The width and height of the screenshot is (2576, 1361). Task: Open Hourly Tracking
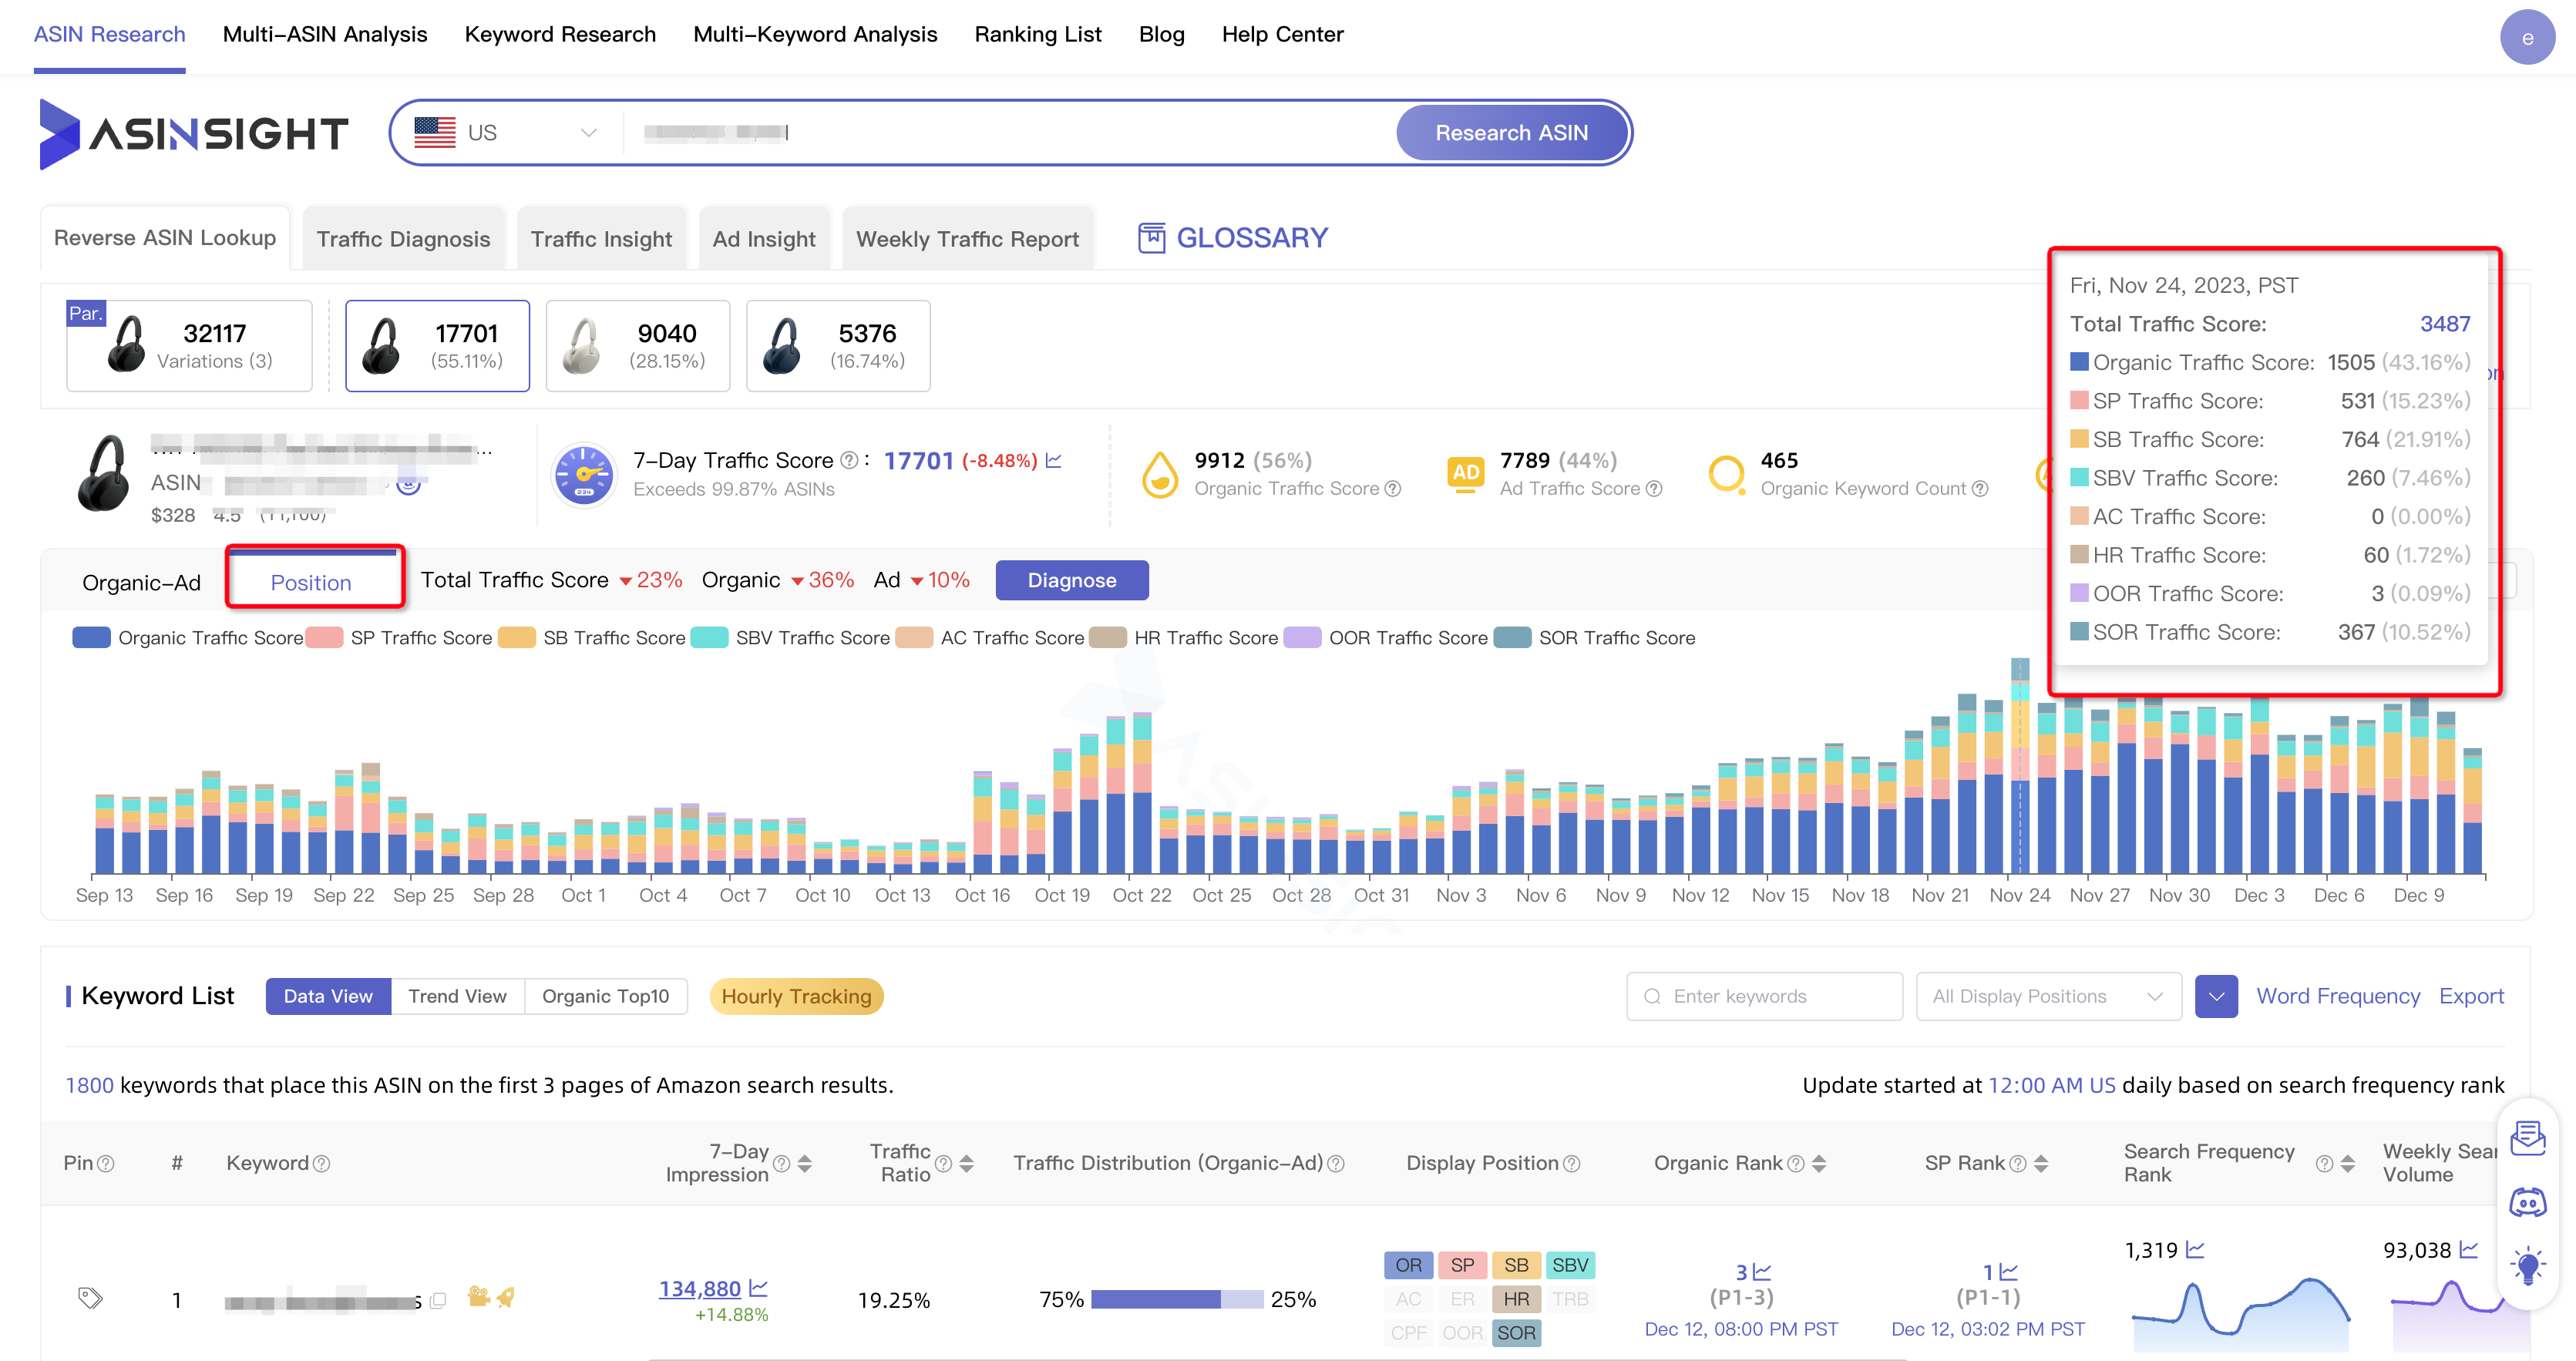(796, 996)
